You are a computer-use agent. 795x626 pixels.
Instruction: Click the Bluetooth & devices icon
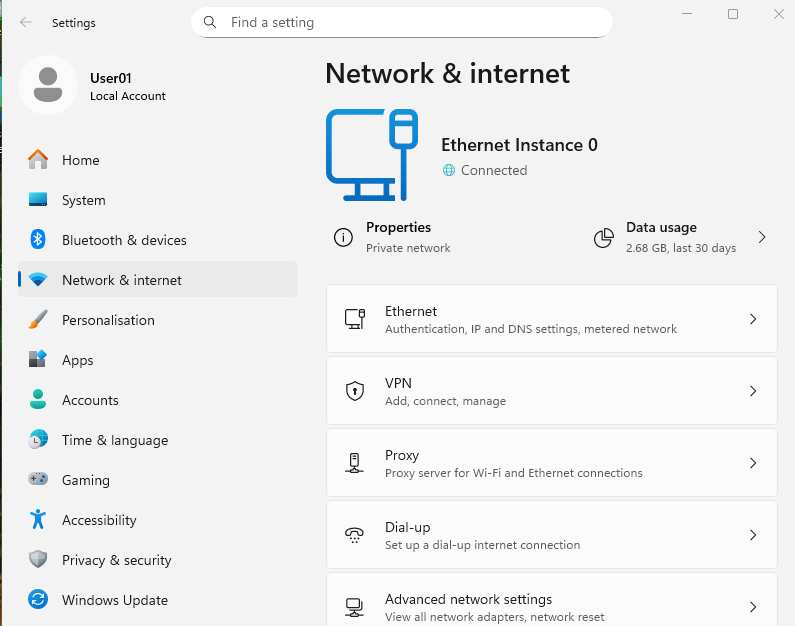click(38, 240)
